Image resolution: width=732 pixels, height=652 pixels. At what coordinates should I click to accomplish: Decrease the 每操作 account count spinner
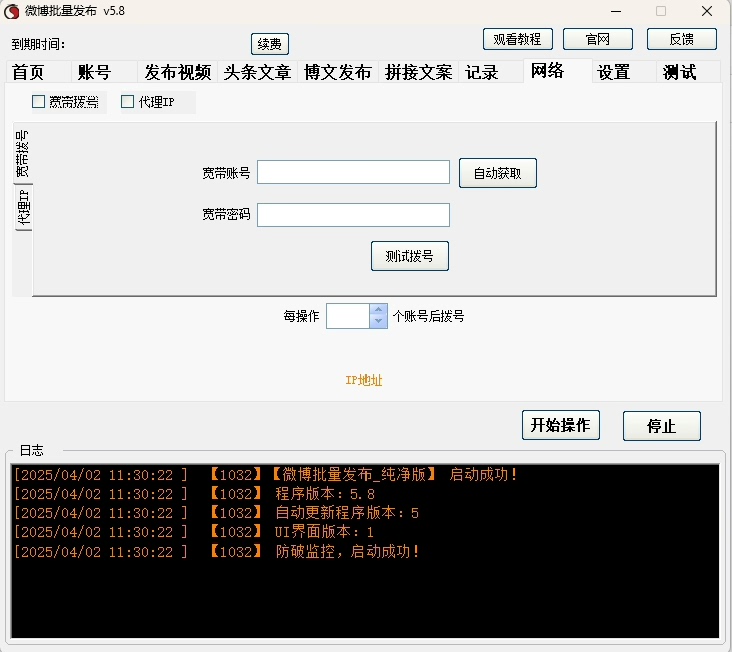(379, 322)
